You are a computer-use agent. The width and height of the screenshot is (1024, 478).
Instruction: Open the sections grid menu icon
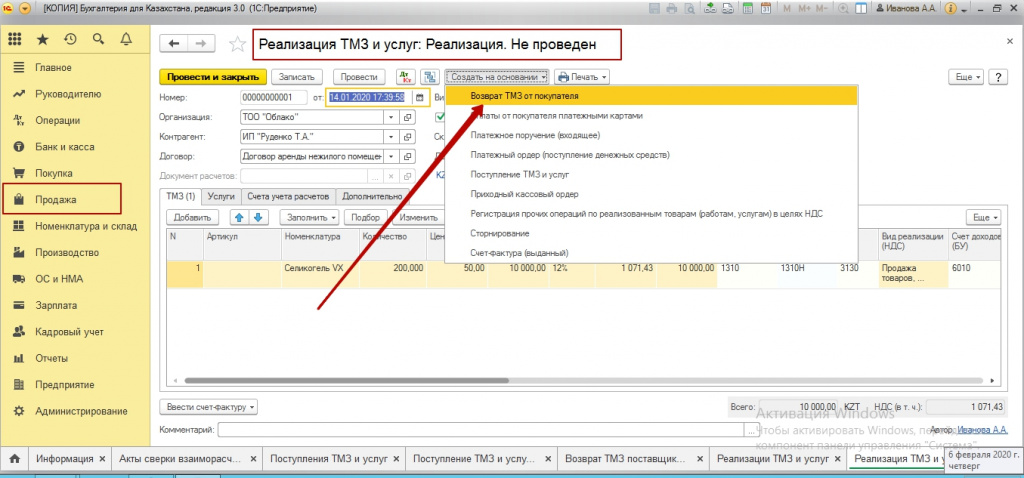(14, 40)
